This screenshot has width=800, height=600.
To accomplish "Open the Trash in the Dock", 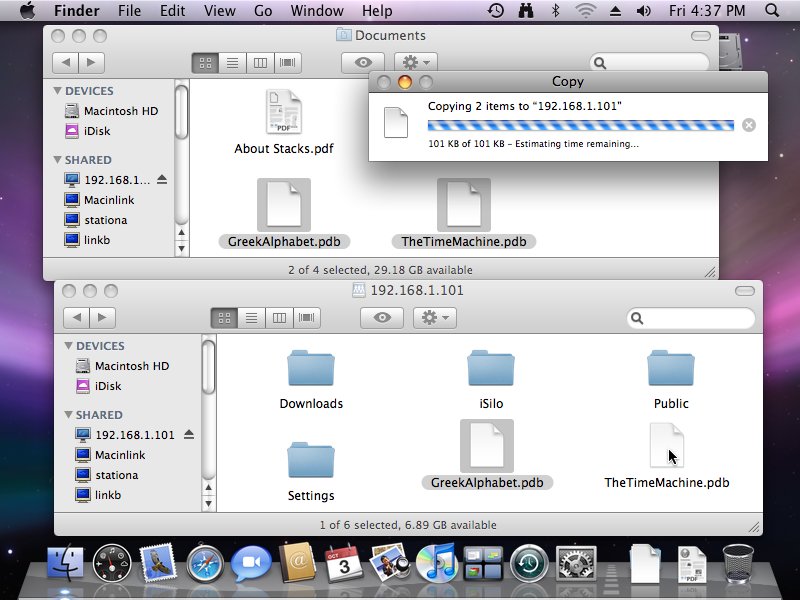I will pyautogui.click(x=738, y=565).
